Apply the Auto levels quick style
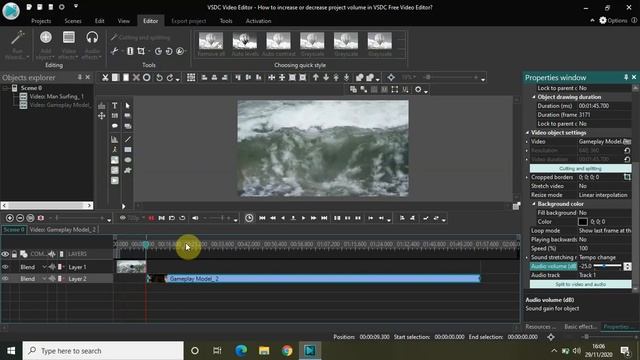 pyautogui.click(x=244, y=44)
